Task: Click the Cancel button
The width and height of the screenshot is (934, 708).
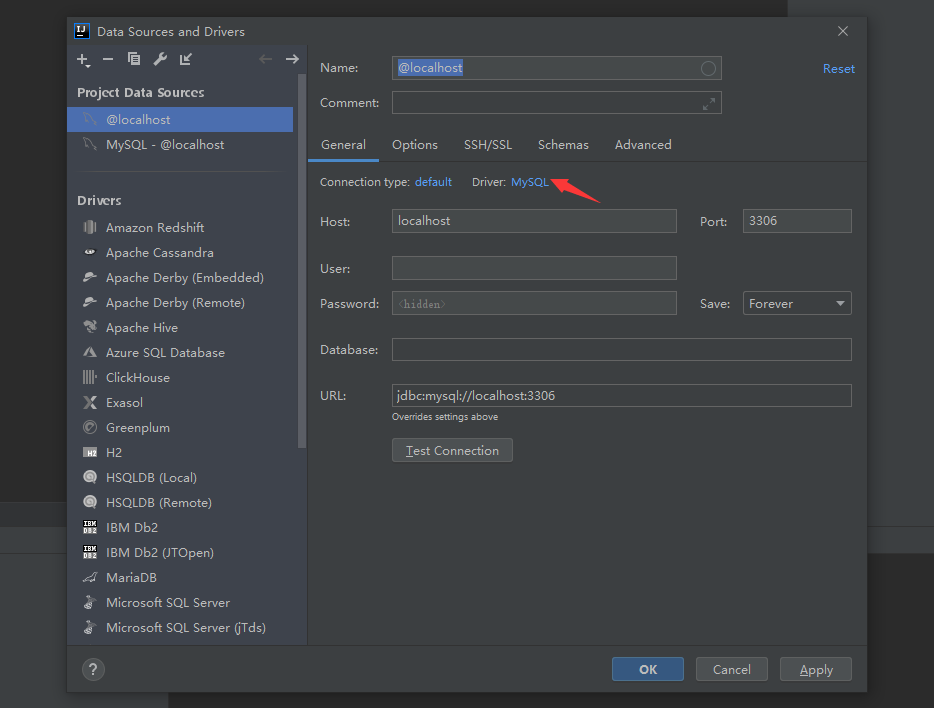Action: 731,669
